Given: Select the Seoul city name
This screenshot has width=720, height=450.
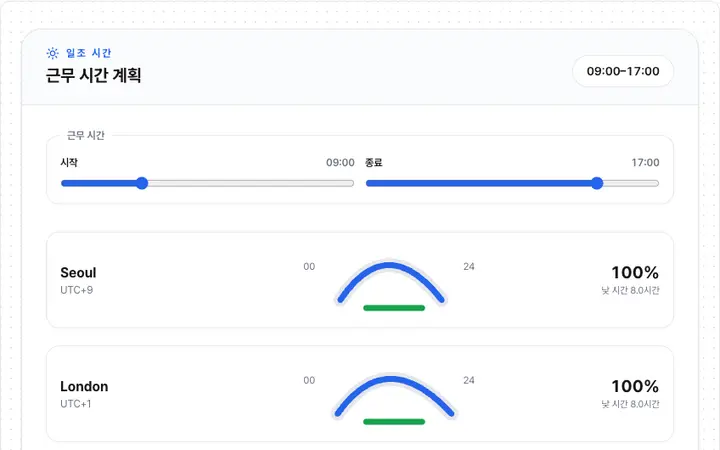Looking at the screenshot, I should pos(78,272).
